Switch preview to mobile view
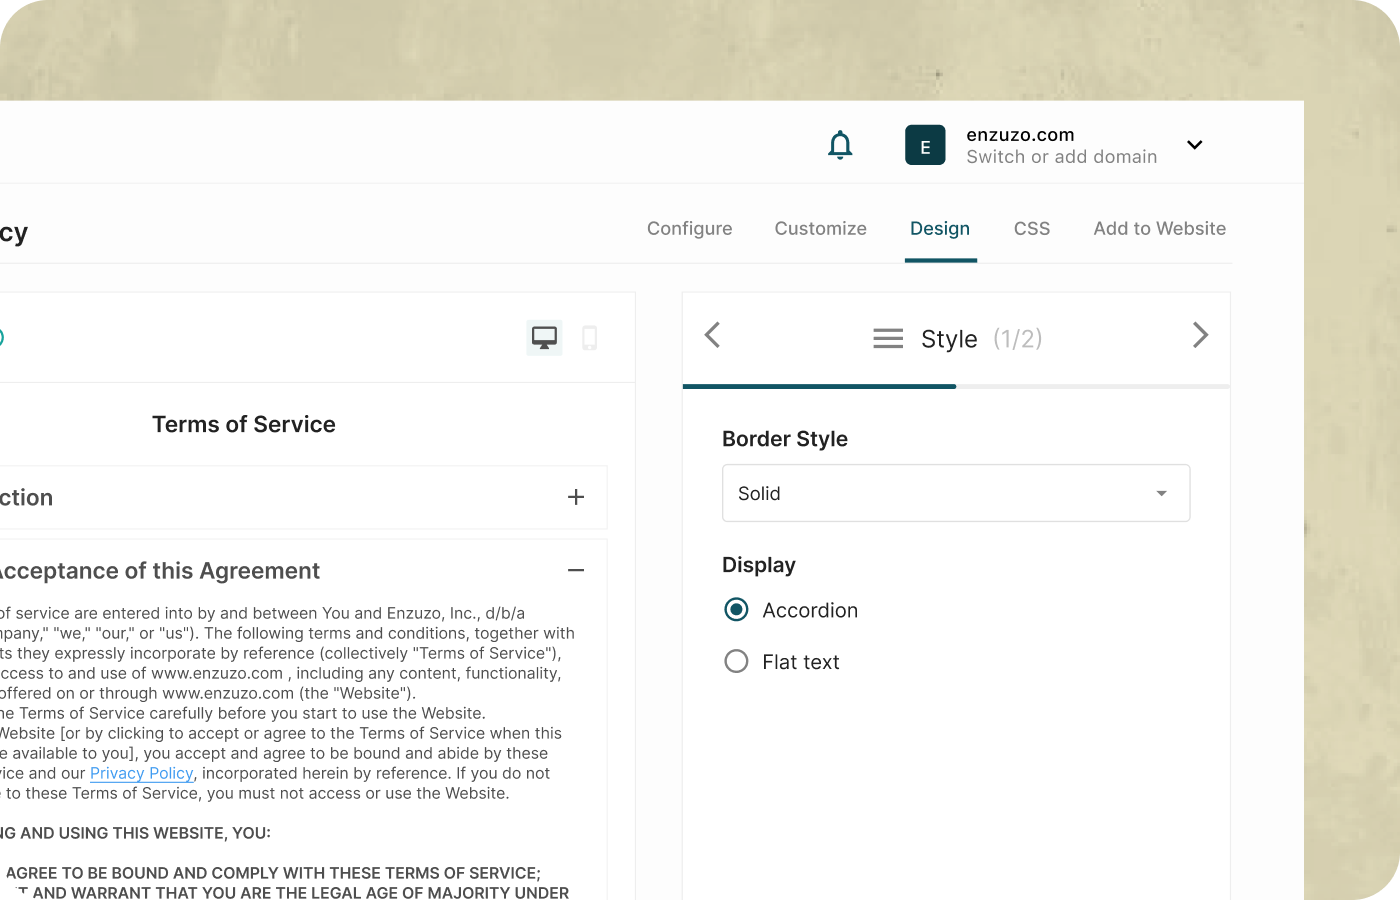Screen dimensions: 1400x900 (x=590, y=338)
